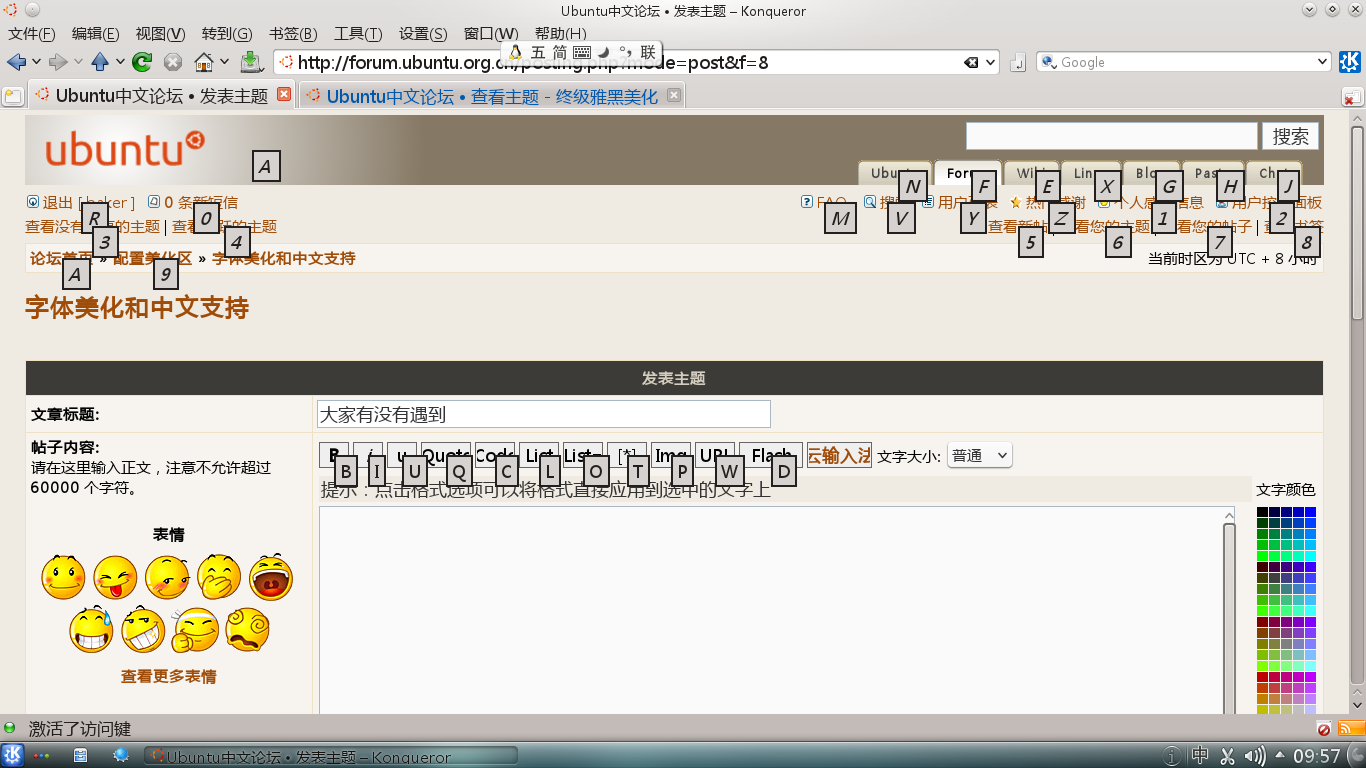Clear the URL bar with erase icon
The width and height of the screenshot is (1366, 768).
coord(970,63)
